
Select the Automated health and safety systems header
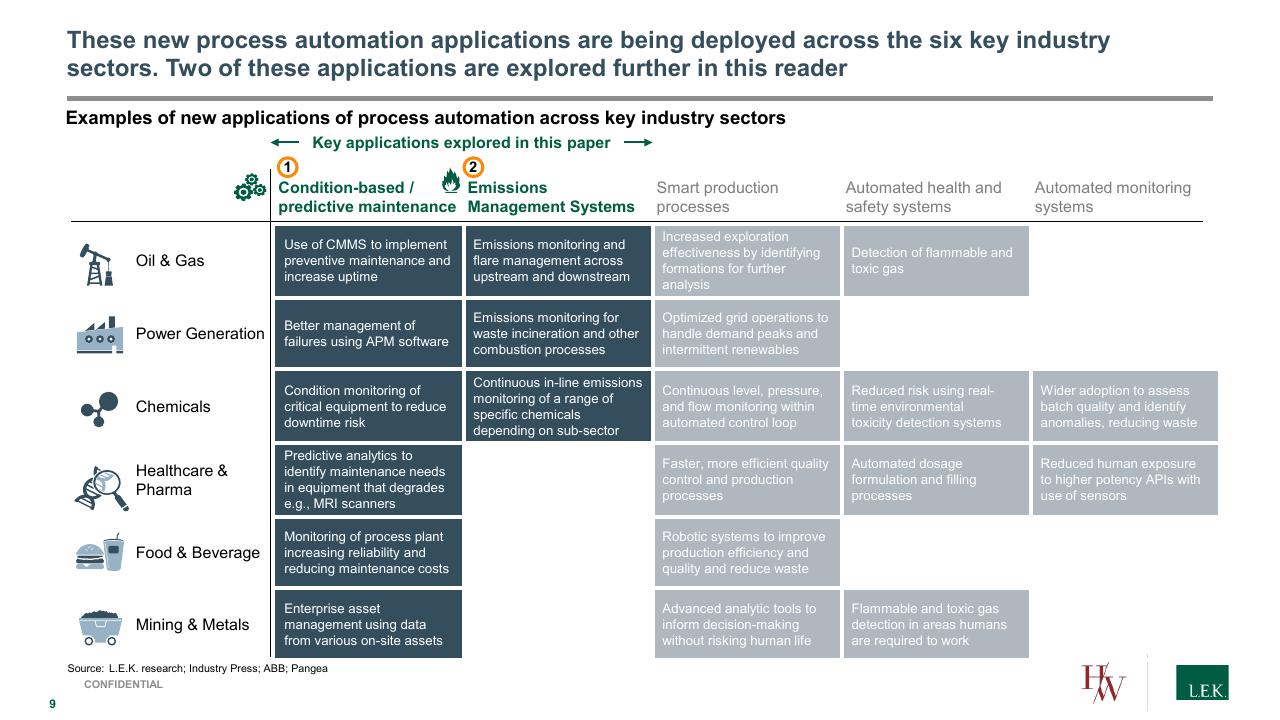923,197
